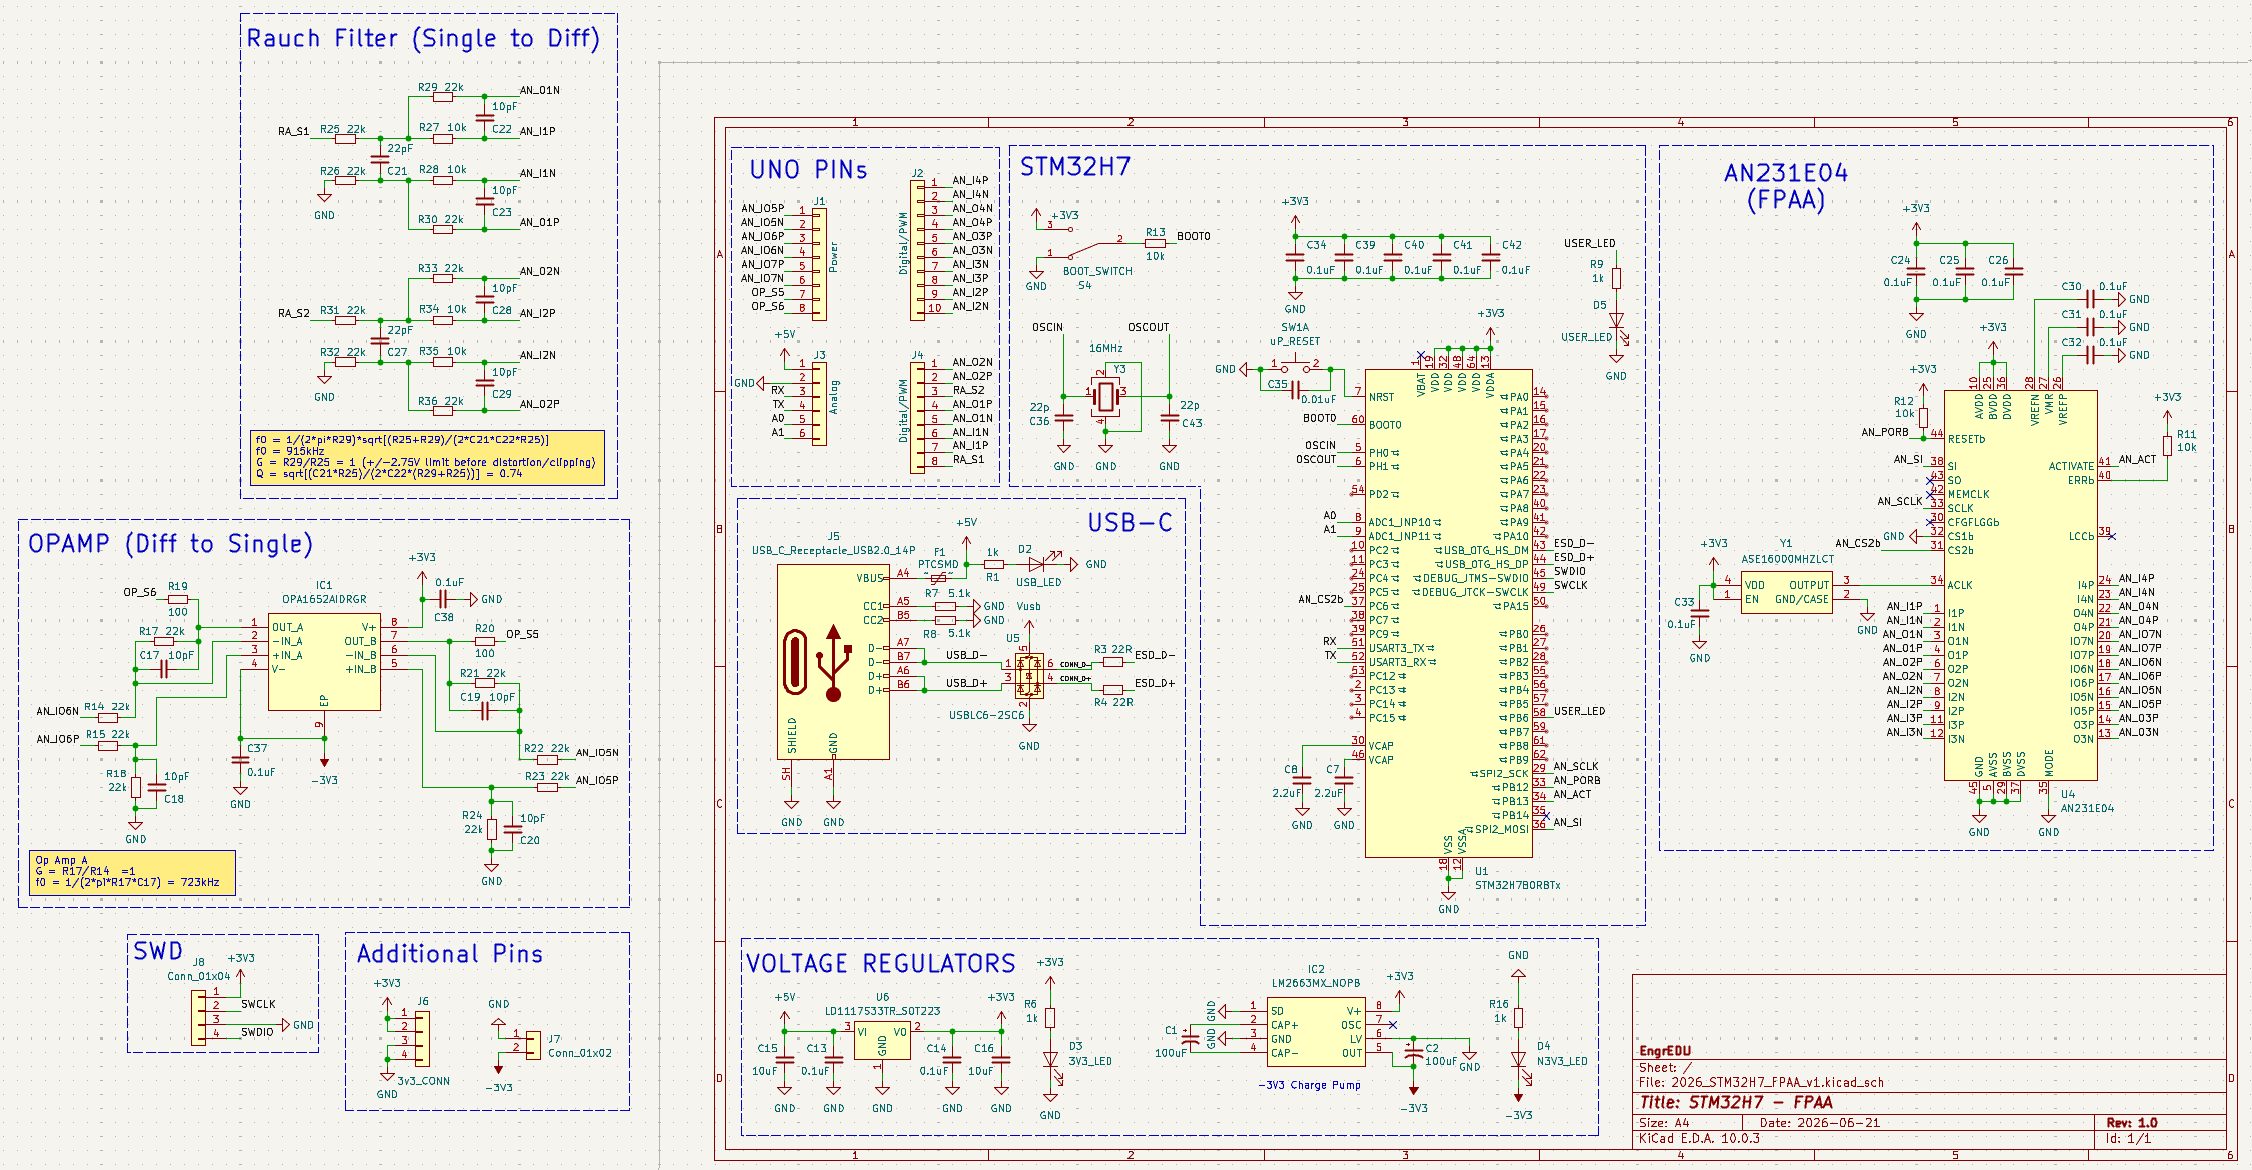Click the 'Id: 1/1' sheet number text
The width and height of the screenshot is (2252, 1170).
pyautogui.click(x=2129, y=1139)
